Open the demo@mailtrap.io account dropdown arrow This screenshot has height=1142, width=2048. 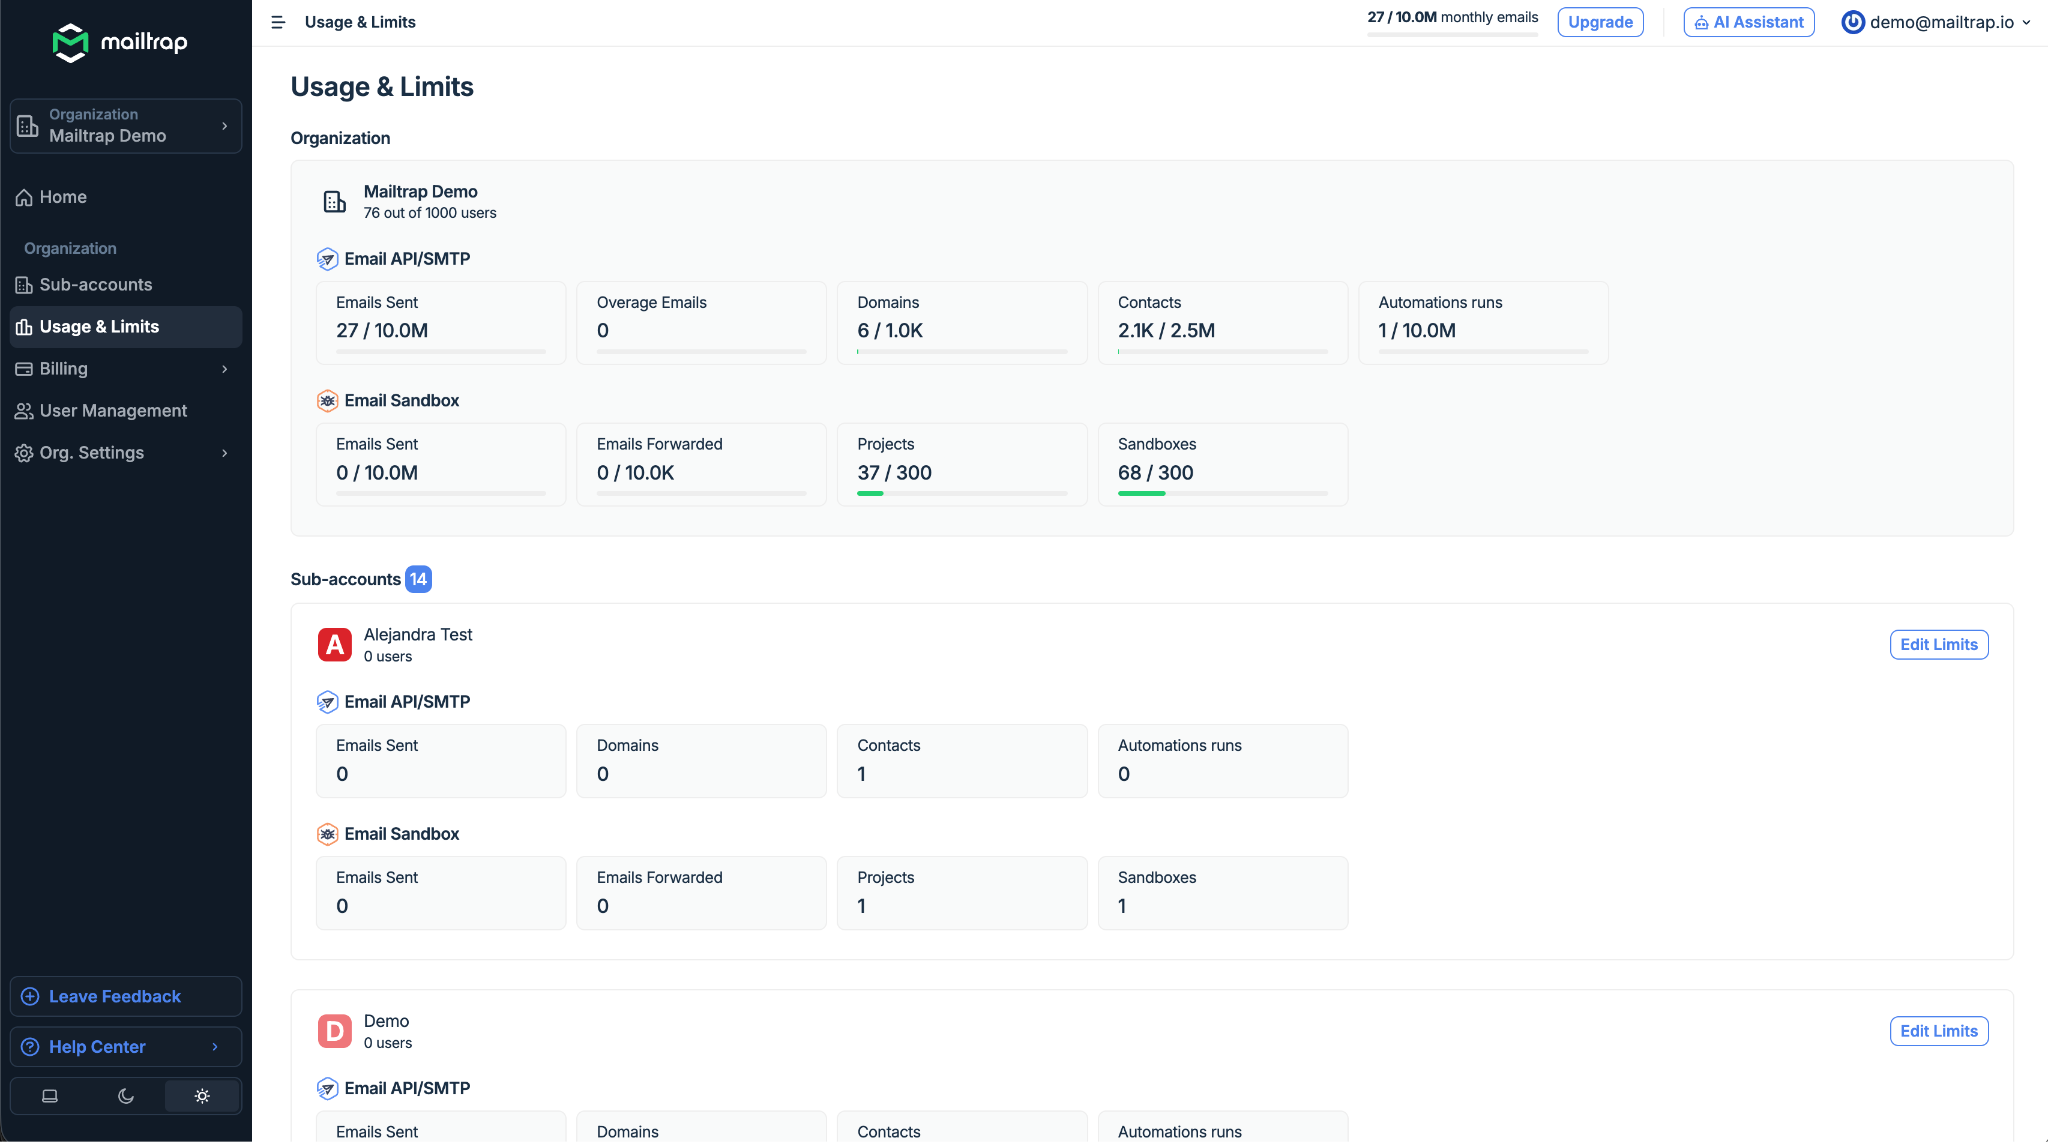pyautogui.click(x=2027, y=22)
